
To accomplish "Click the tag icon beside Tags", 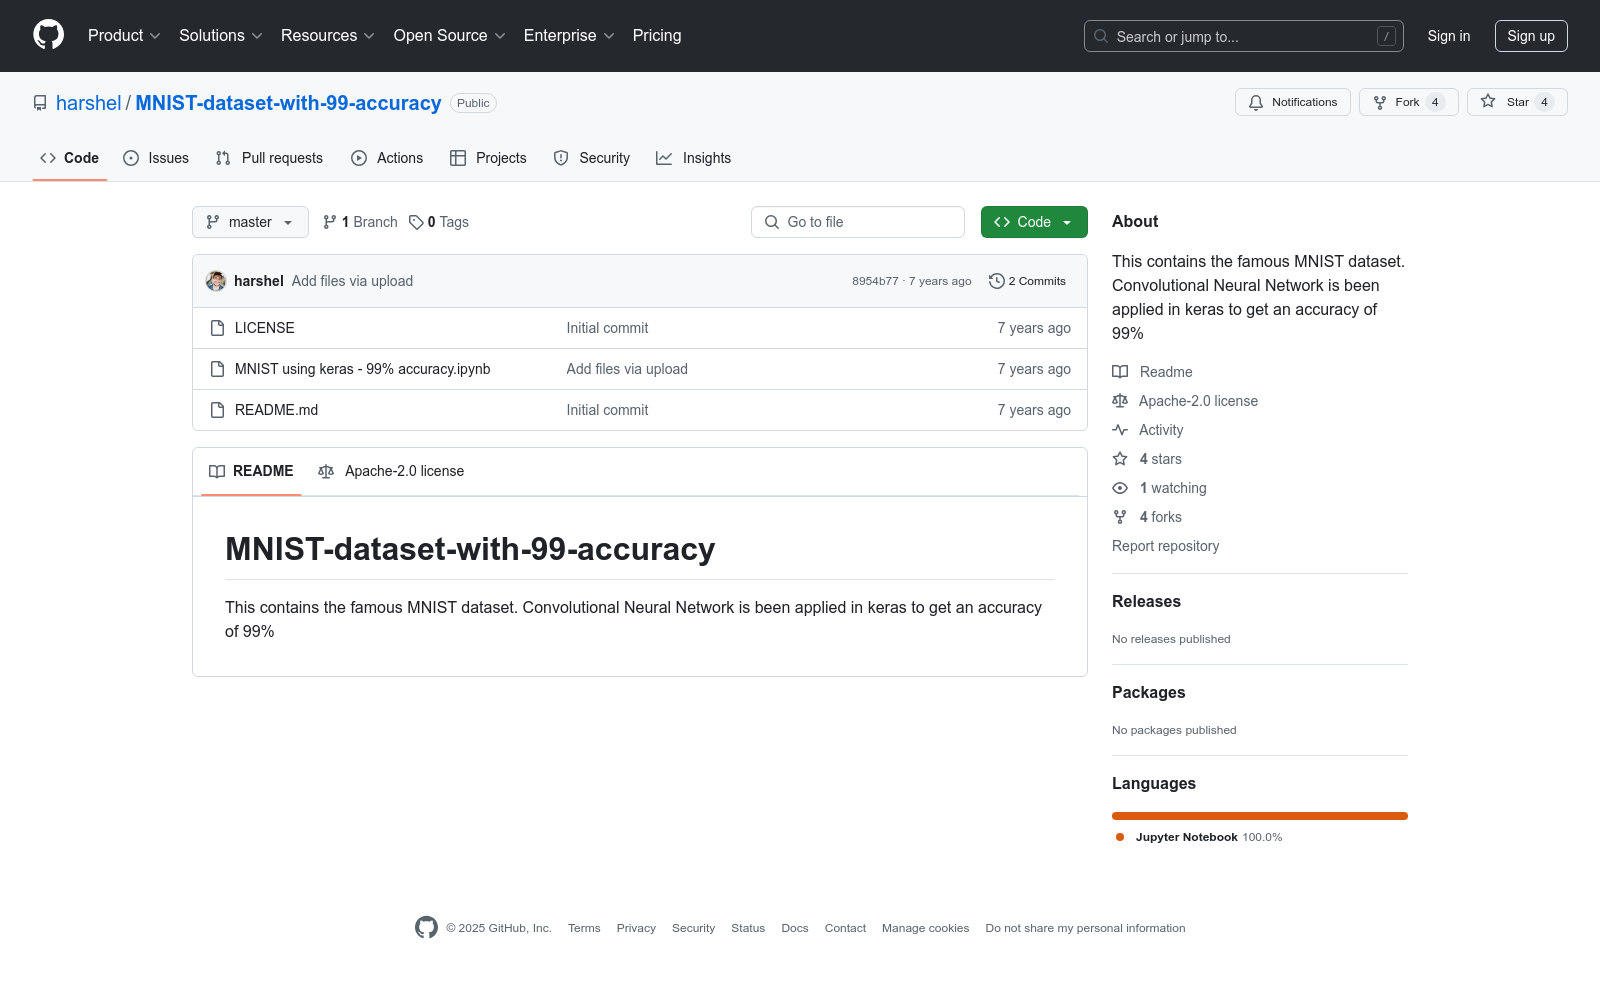I will pos(416,222).
